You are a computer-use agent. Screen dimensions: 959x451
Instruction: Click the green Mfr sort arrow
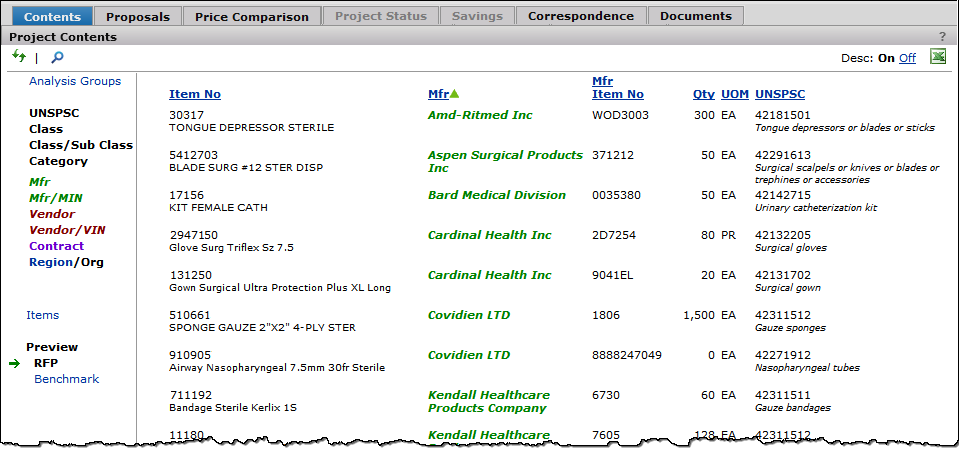click(455, 94)
